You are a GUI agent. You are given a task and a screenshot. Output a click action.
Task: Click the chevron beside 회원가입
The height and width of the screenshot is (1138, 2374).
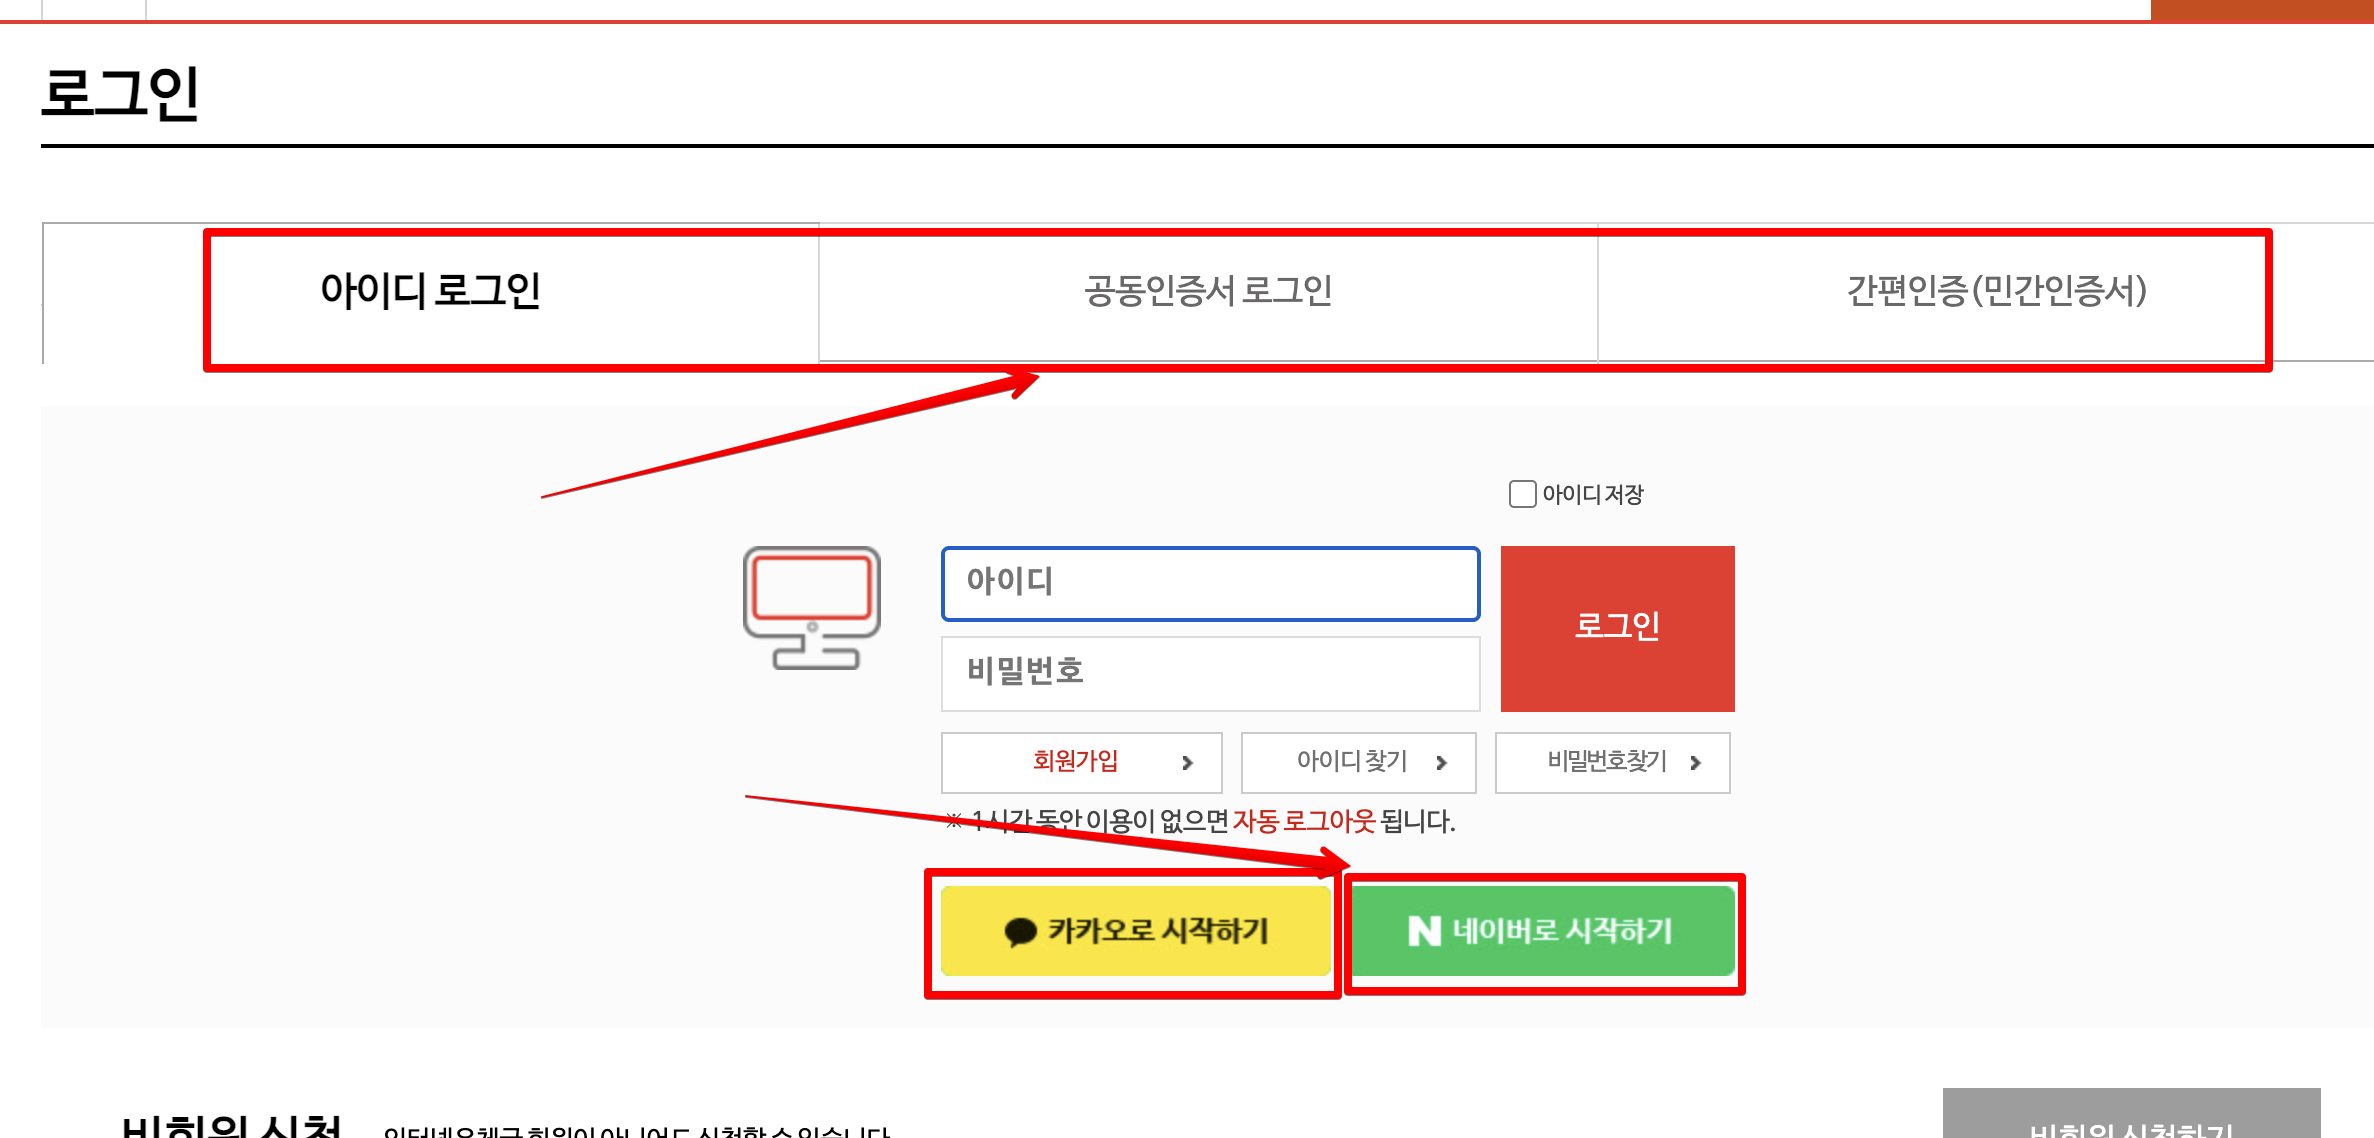[x=1189, y=762]
